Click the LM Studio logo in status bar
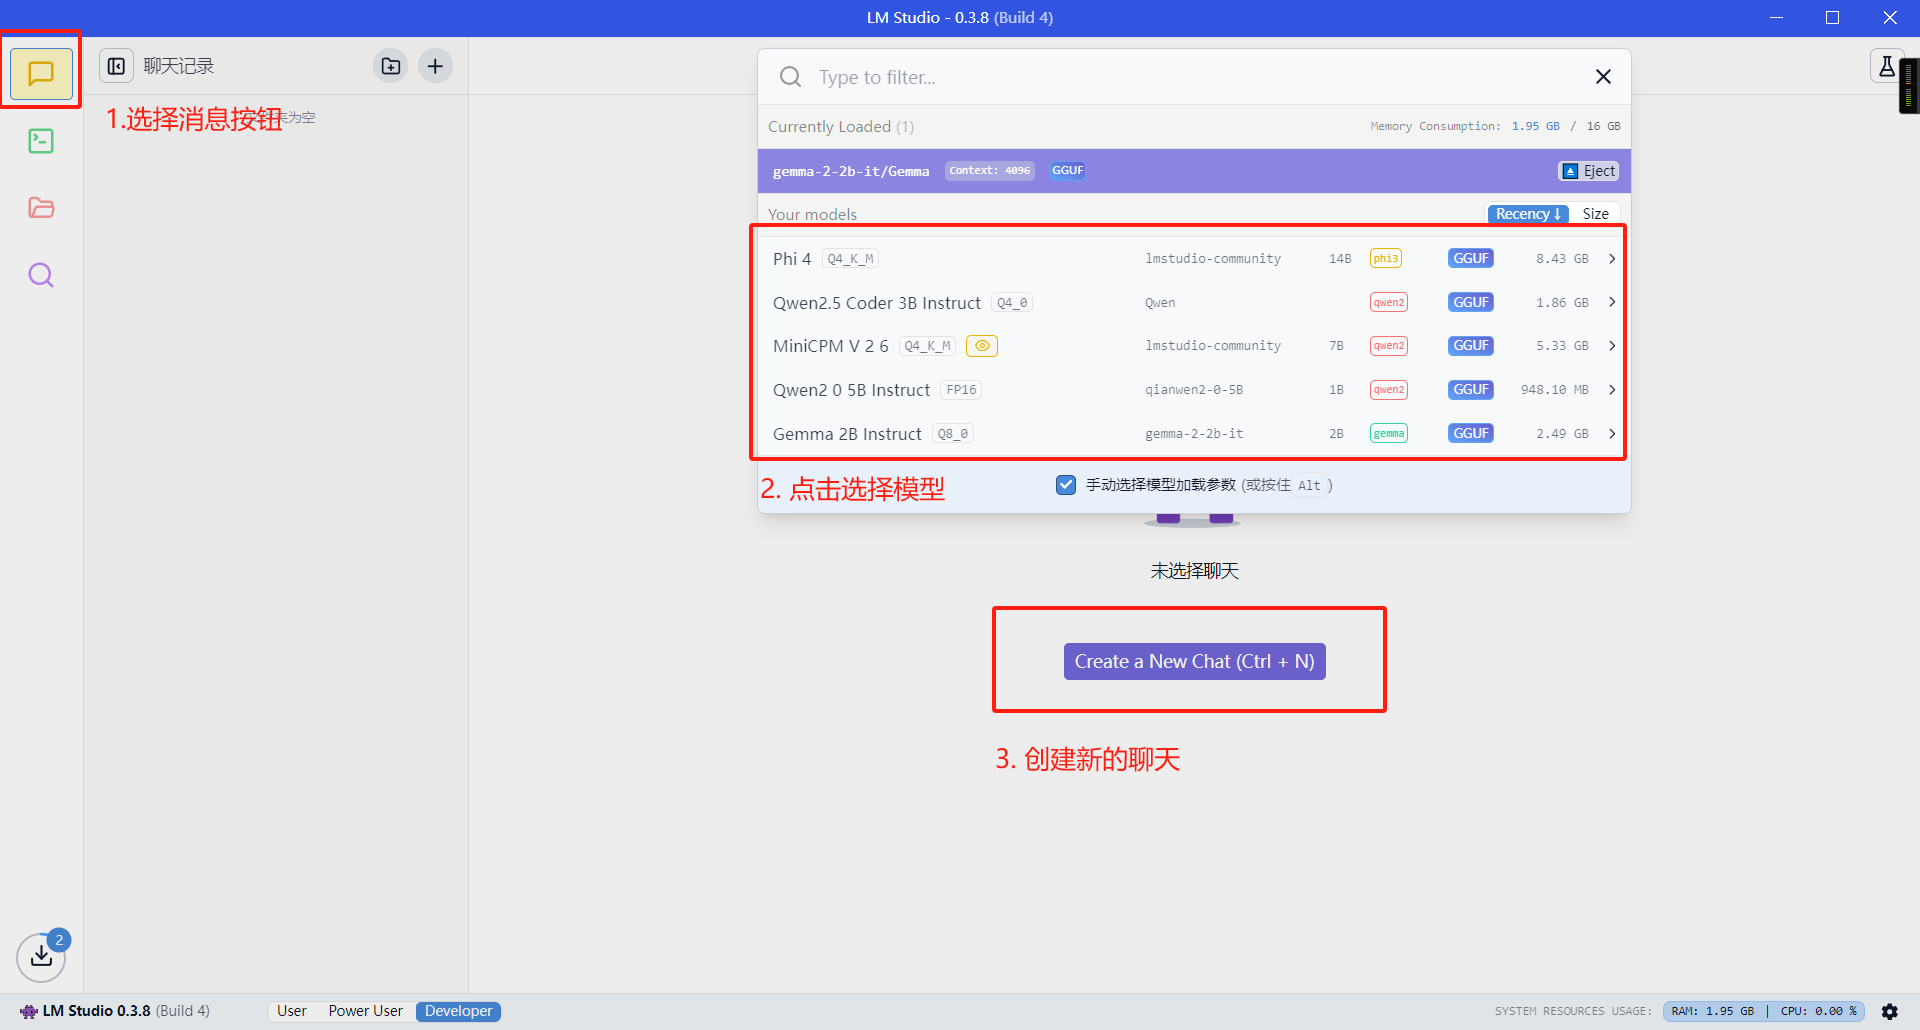The width and height of the screenshot is (1920, 1030). 29,1011
